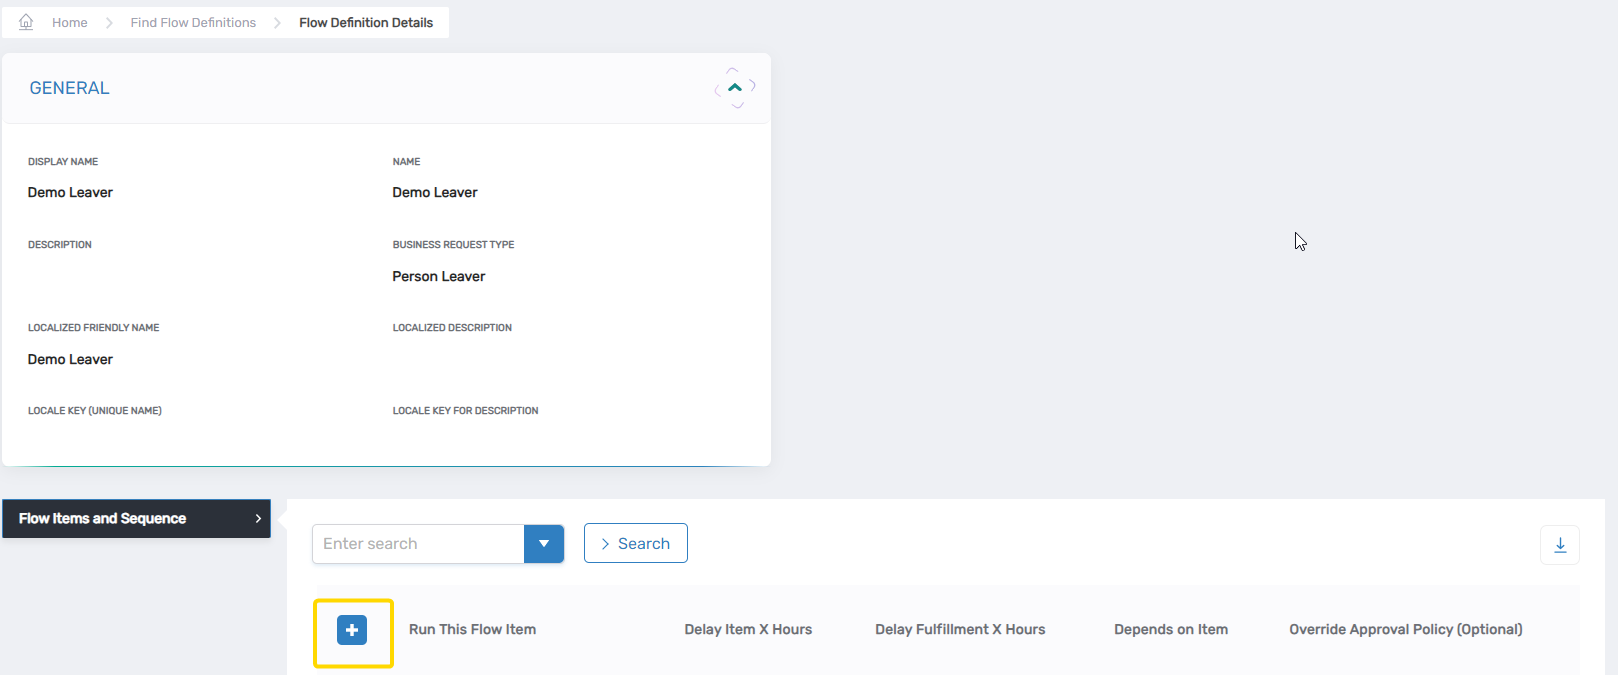The width and height of the screenshot is (1618, 675).
Task: Click the chevron separator before Flow Definition Details
Action: tap(277, 23)
